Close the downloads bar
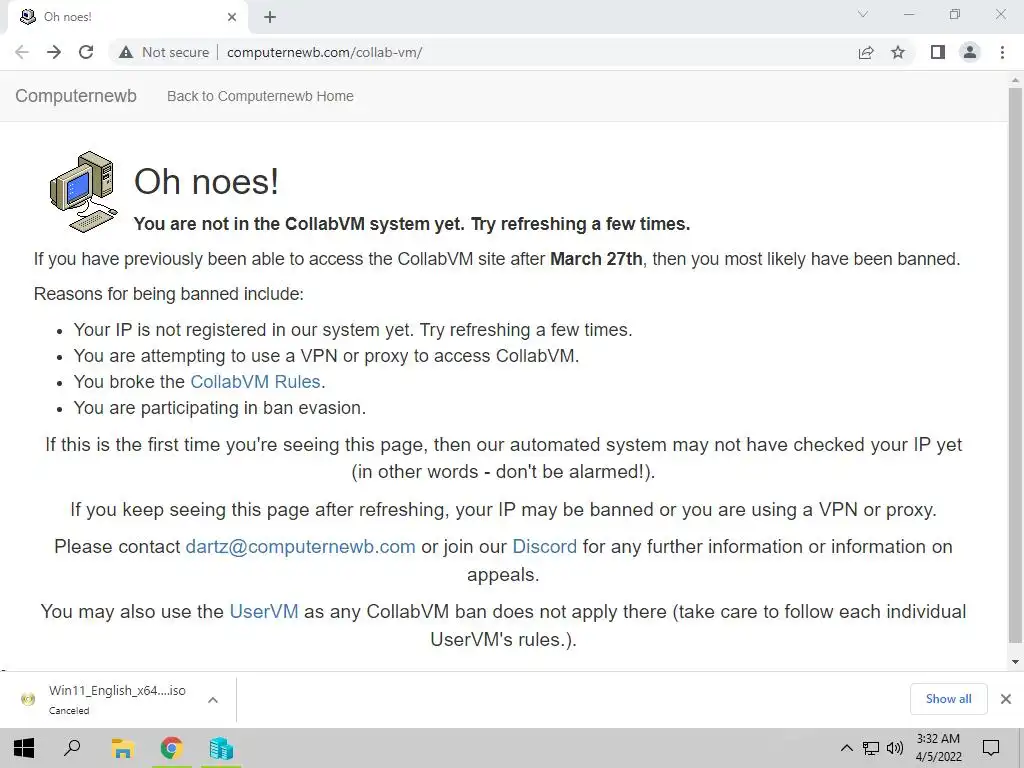 coord(1006,699)
